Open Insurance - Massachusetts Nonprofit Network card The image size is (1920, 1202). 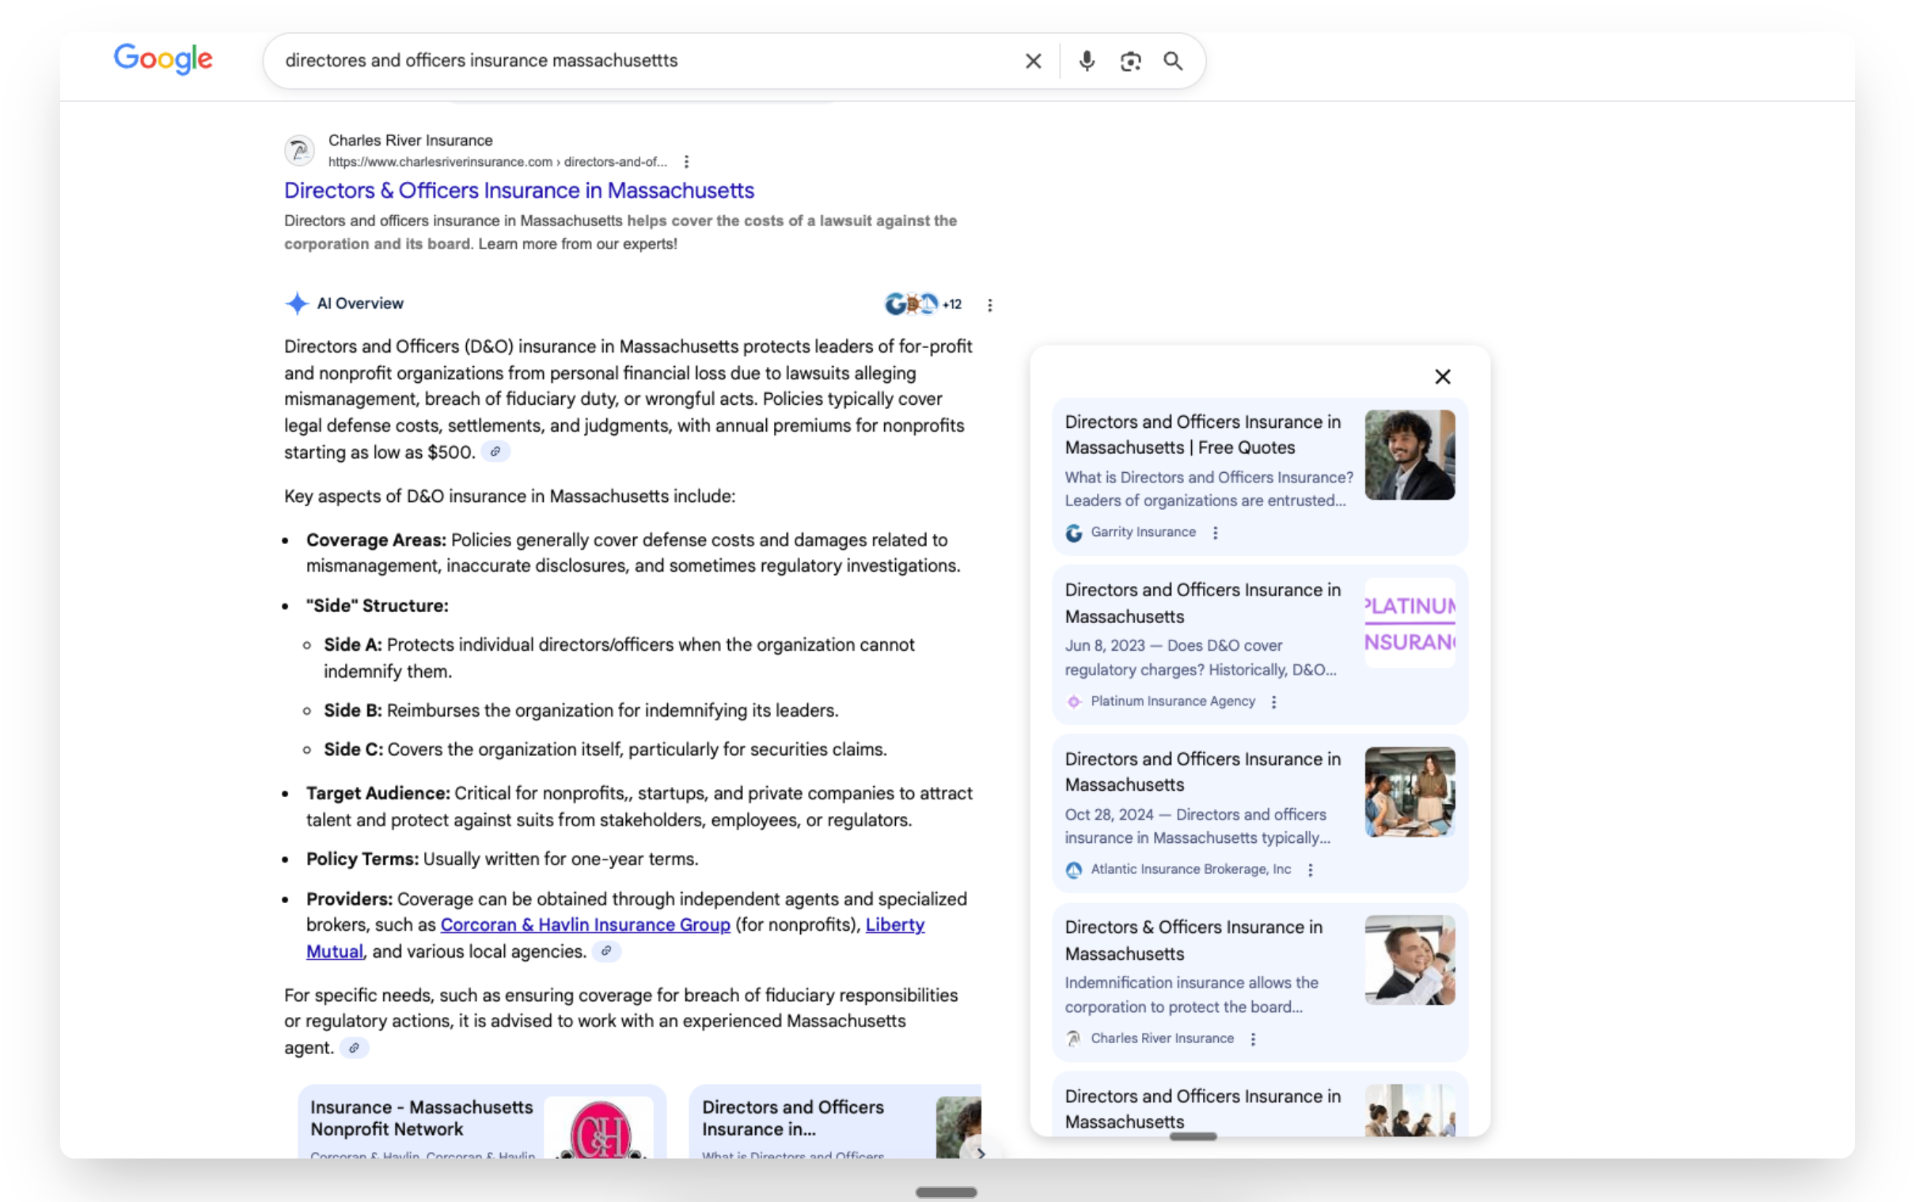(x=482, y=1122)
